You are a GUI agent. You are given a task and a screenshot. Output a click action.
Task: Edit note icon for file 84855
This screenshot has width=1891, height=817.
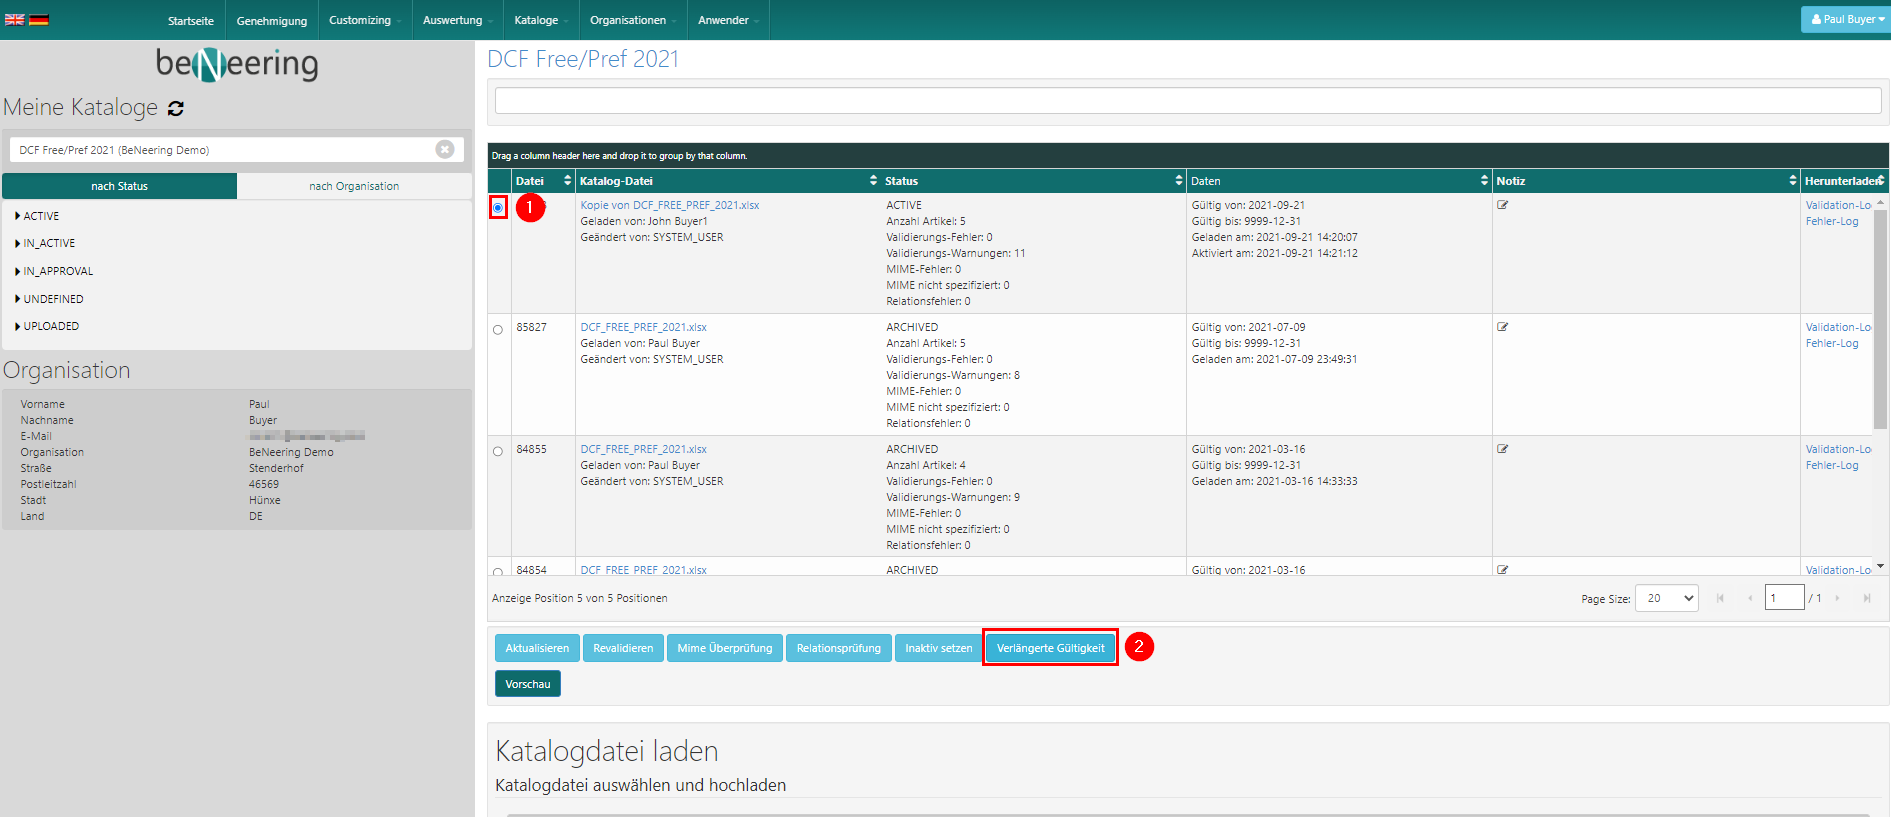[1502, 449]
